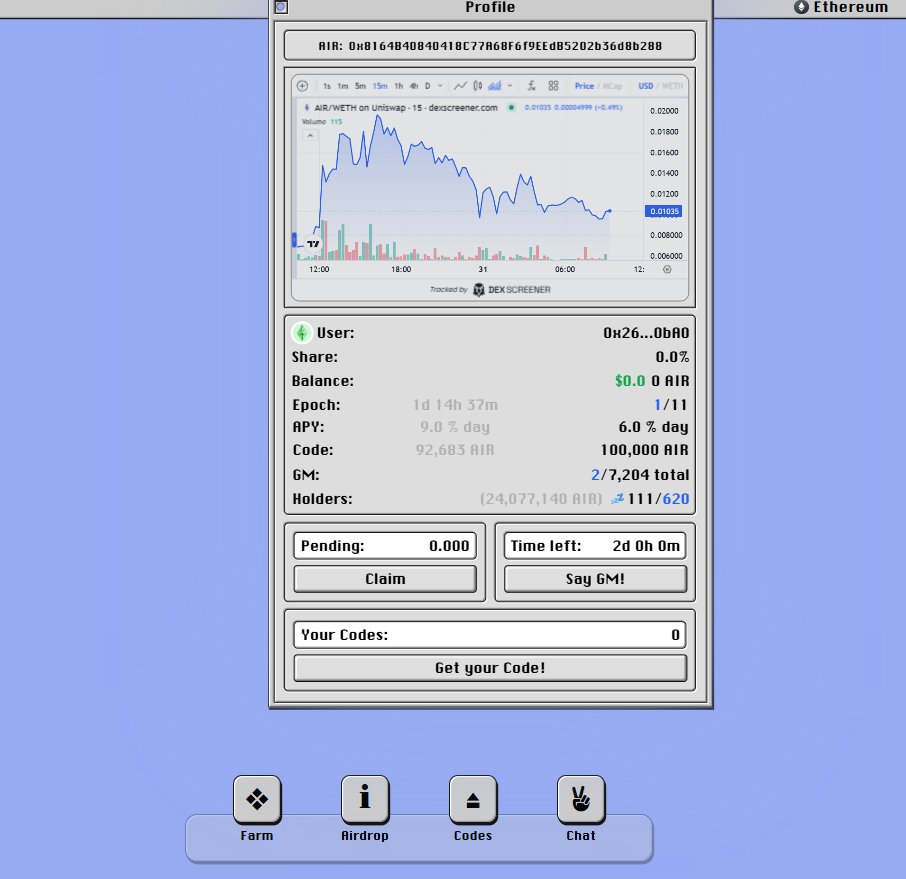Click the user address 0x26...0bA0
906x879 pixels.
tap(646, 333)
